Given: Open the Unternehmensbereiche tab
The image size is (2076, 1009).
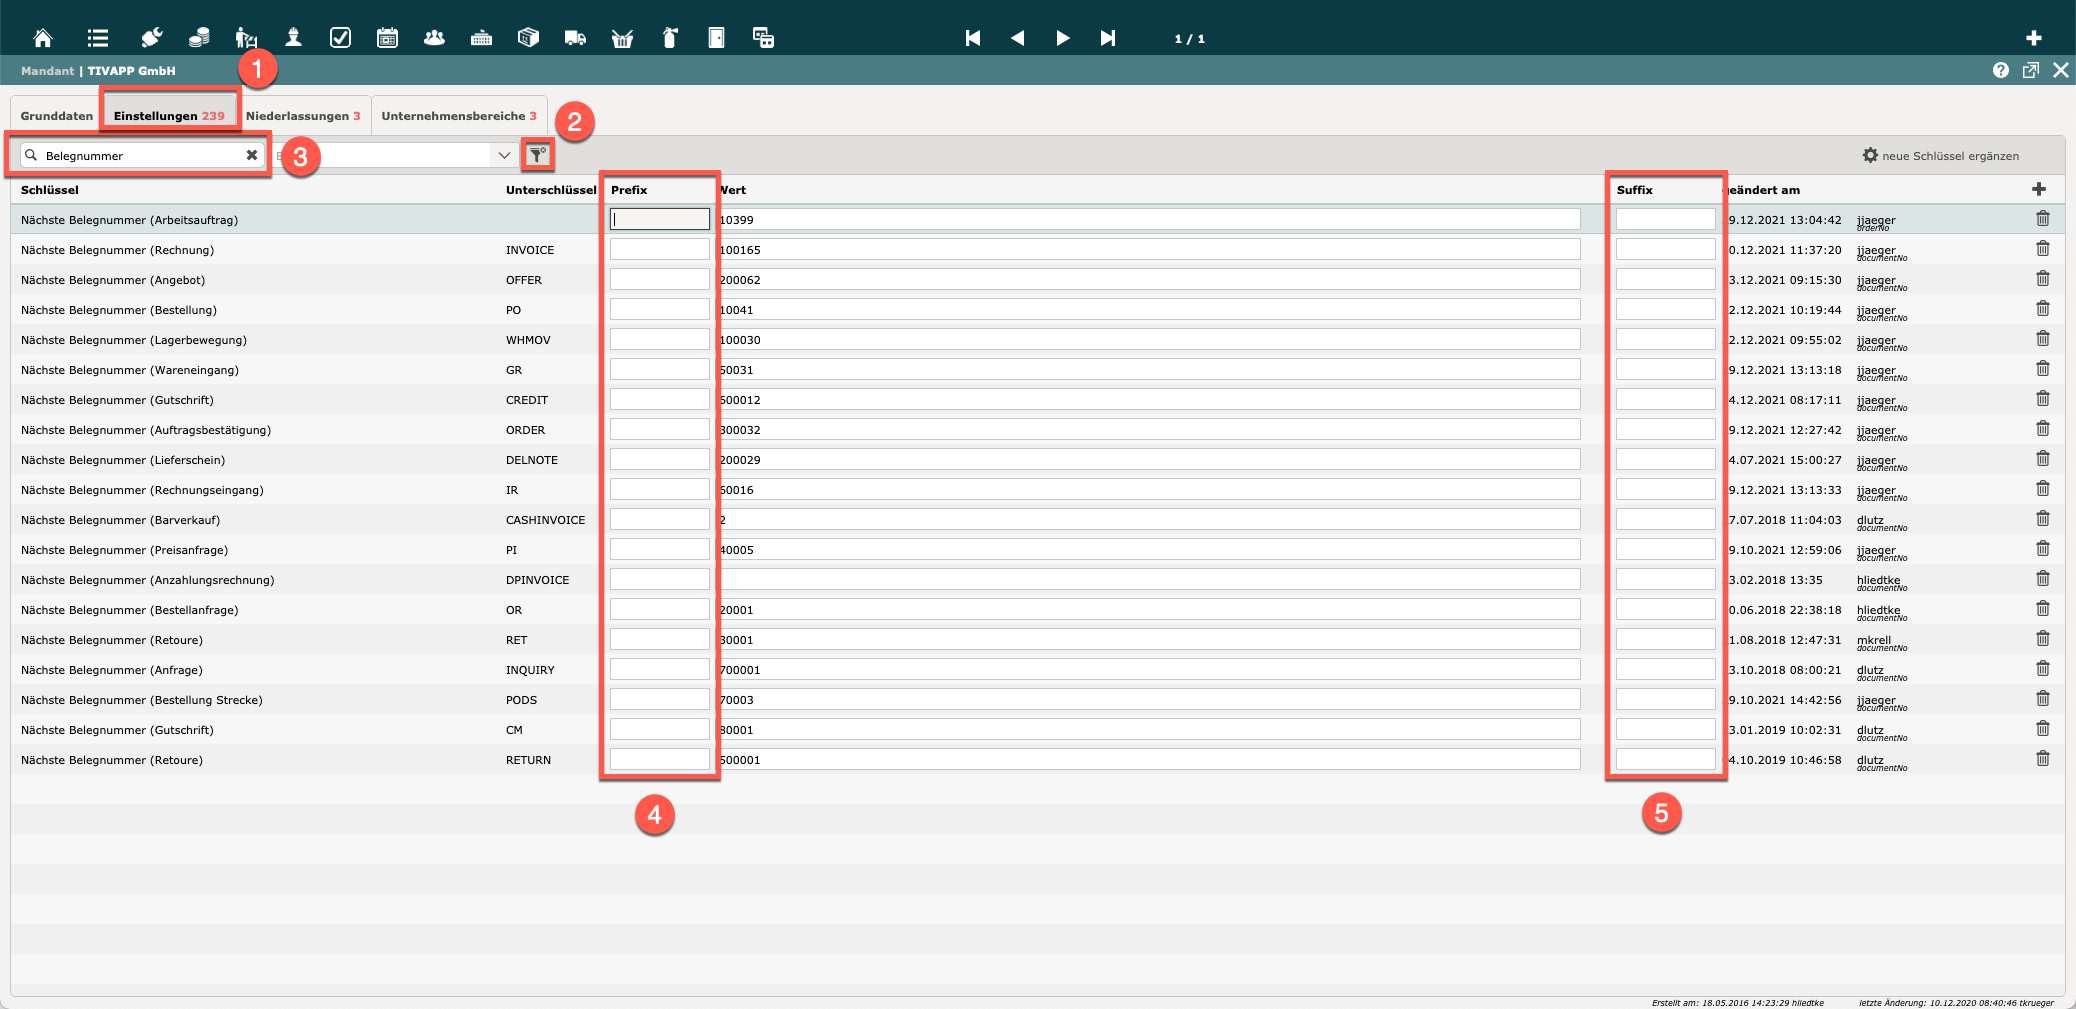Looking at the screenshot, I should (459, 116).
